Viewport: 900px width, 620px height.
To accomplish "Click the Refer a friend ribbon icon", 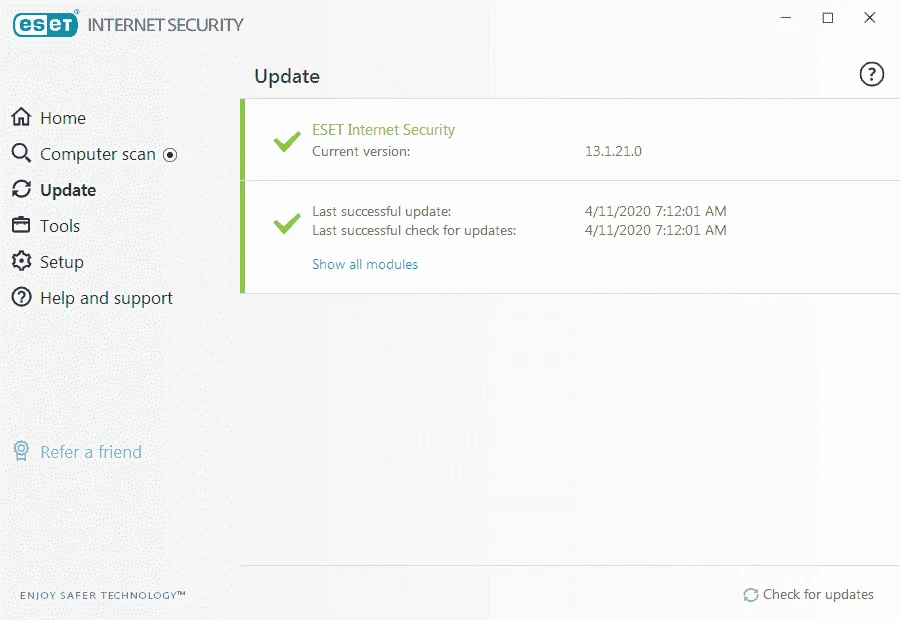I will (x=21, y=451).
